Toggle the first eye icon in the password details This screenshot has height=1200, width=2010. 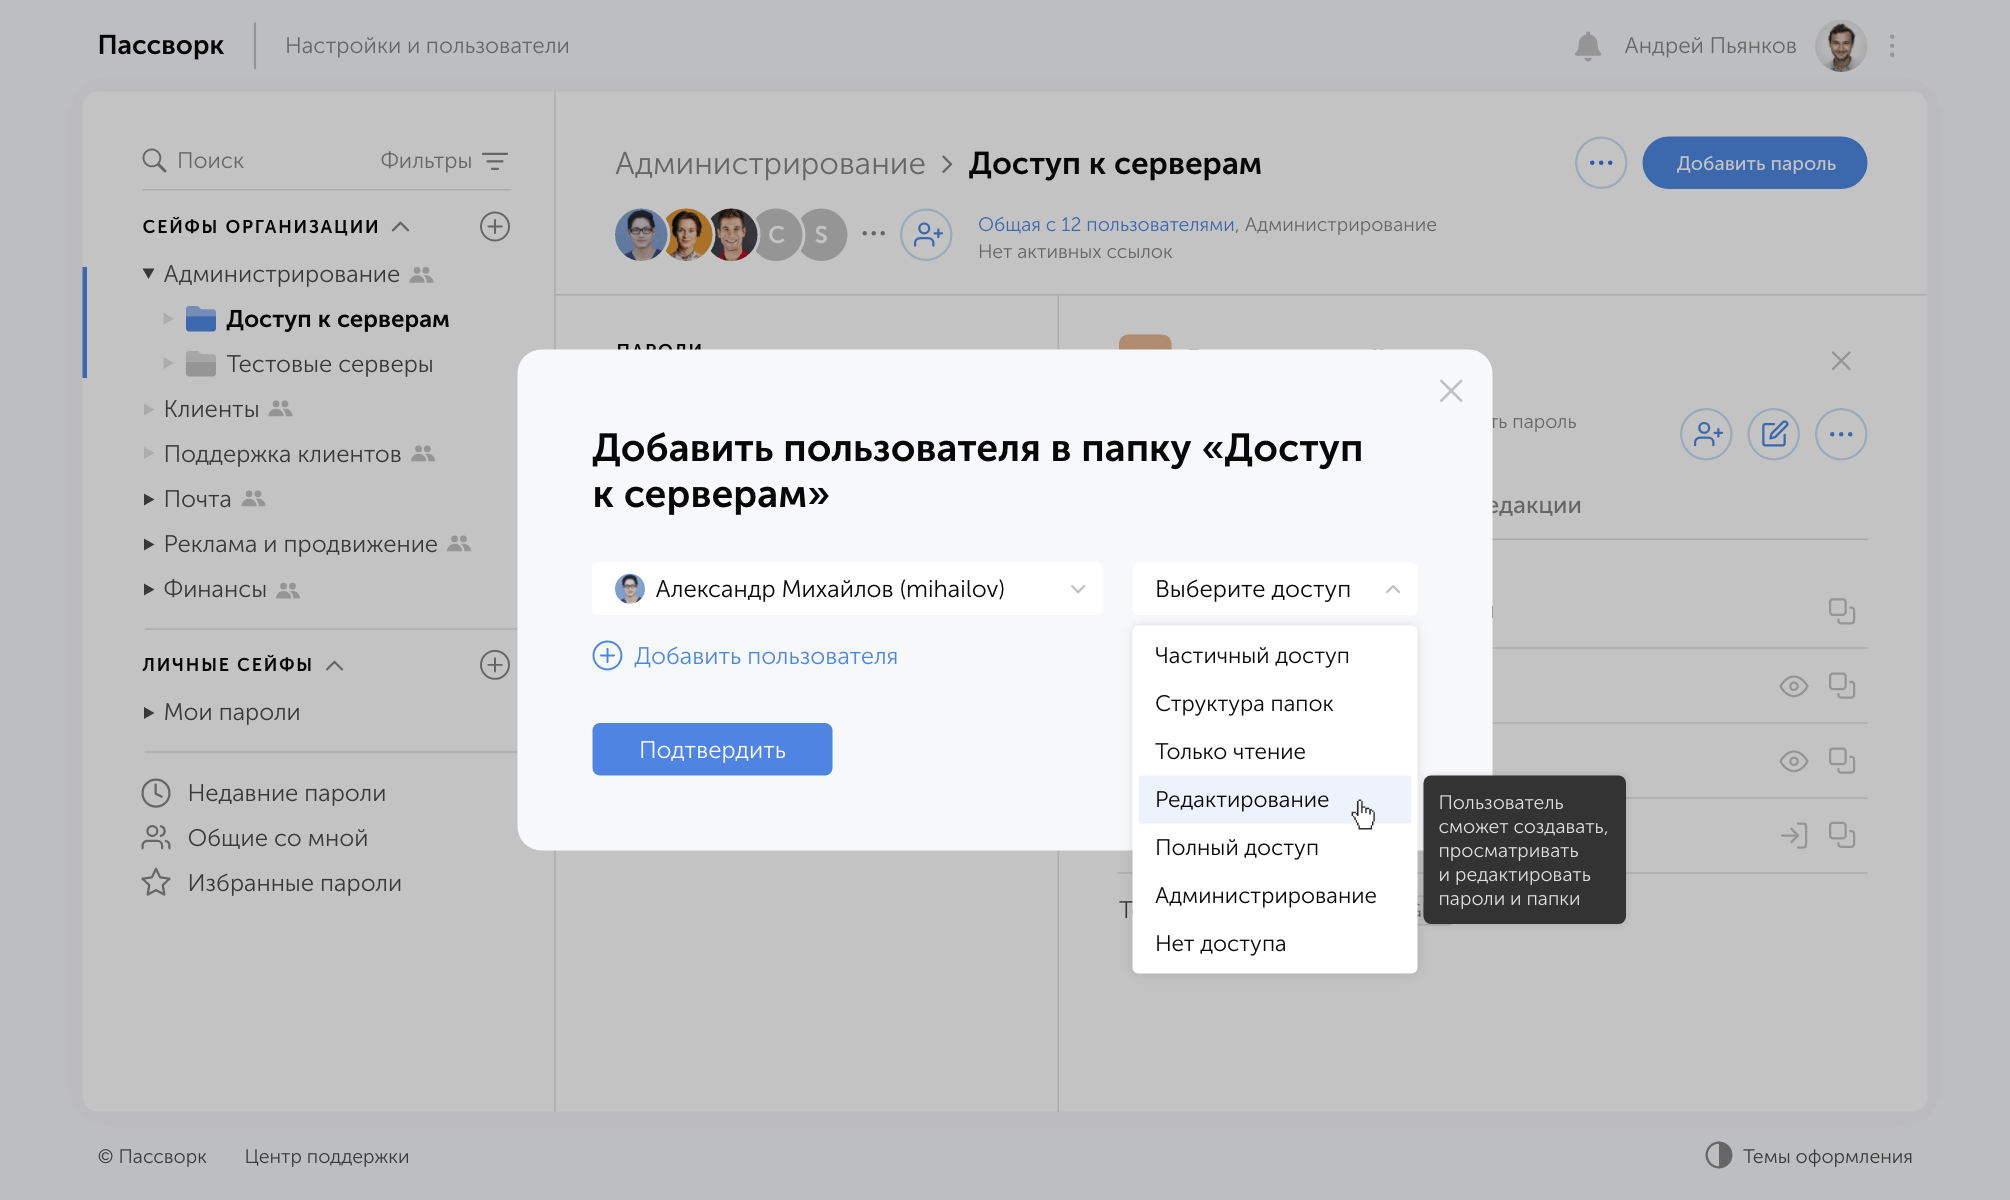[1793, 686]
